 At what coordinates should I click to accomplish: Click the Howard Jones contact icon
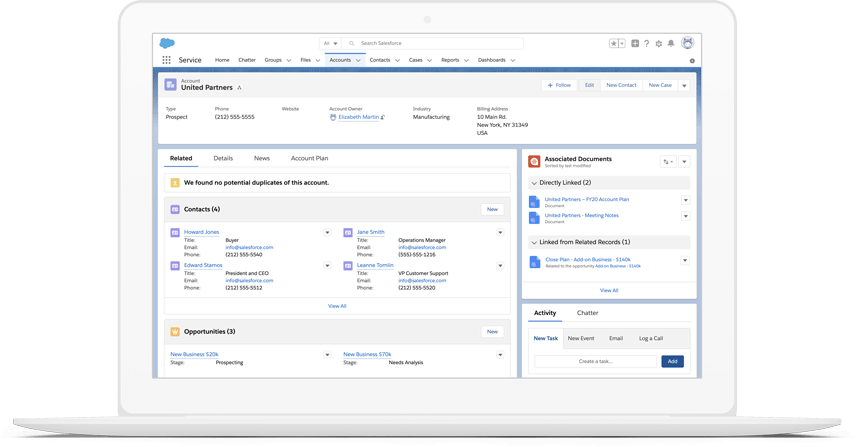(x=175, y=233)
